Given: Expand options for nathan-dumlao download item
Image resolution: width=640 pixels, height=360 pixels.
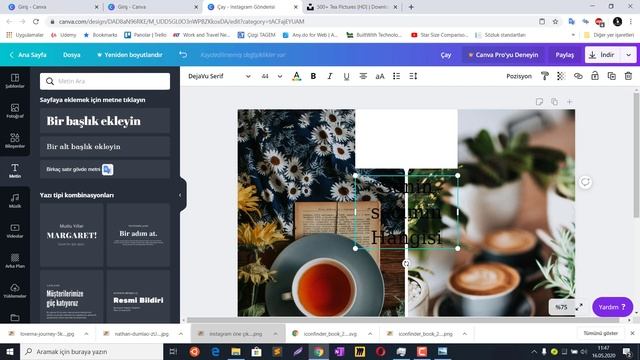Looking at the screenshot, I should (x=180, y=334).
